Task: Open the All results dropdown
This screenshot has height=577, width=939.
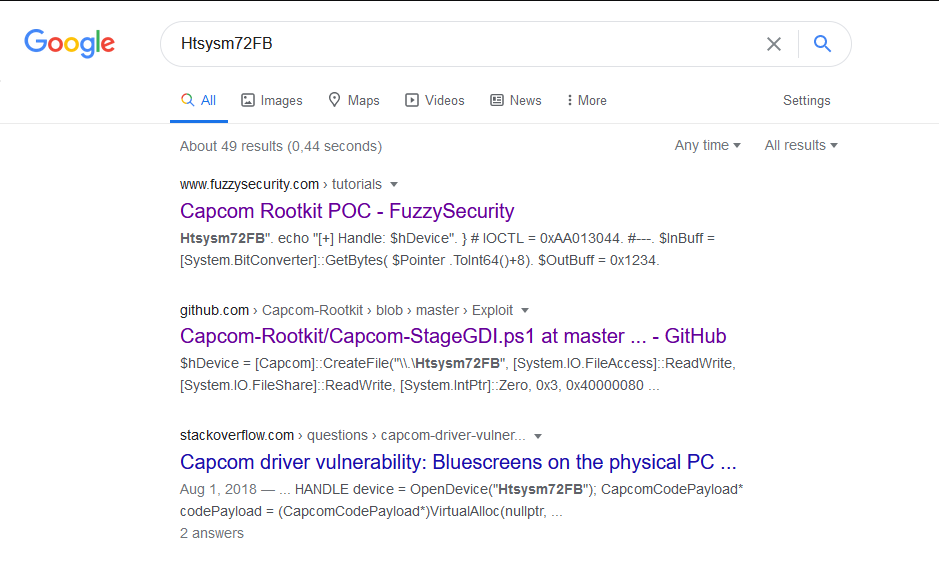Action: pyautogui.click(x=801, y=145)
